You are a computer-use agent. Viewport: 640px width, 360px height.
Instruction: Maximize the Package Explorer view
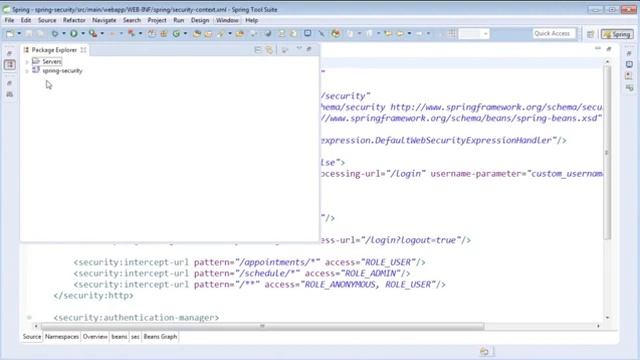309,49
